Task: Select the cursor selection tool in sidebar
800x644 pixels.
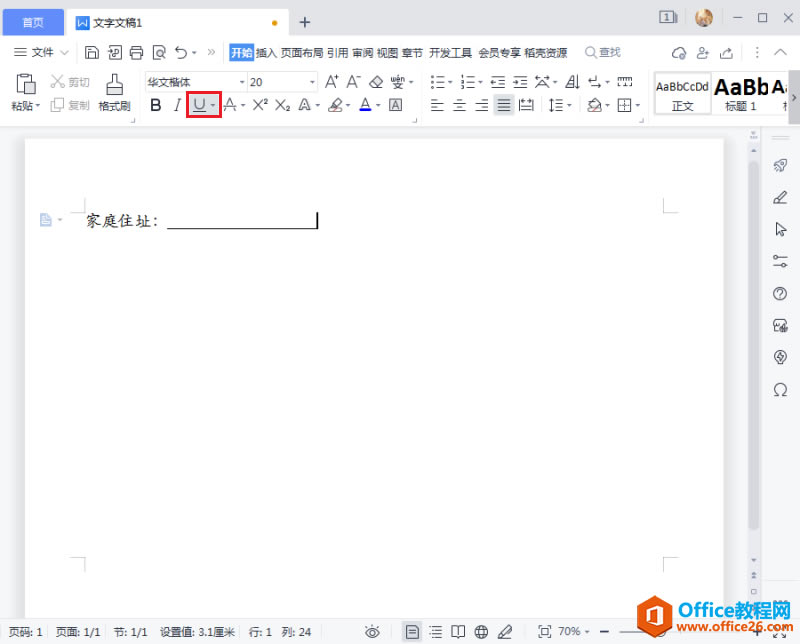Action: tap(780, 229)
